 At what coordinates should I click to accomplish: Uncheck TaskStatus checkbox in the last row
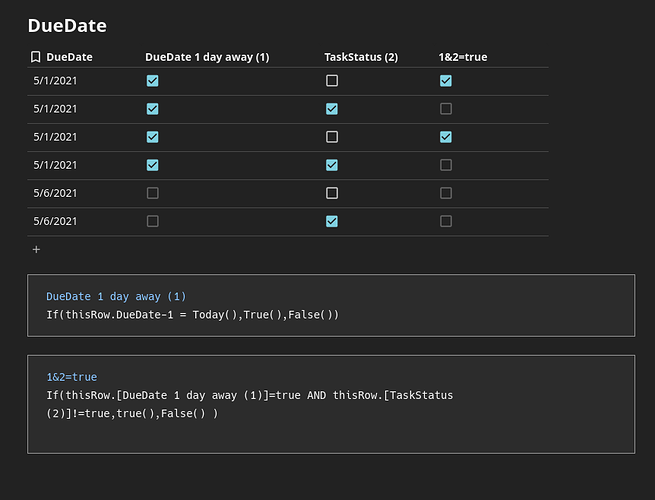(x=332, y=221)
